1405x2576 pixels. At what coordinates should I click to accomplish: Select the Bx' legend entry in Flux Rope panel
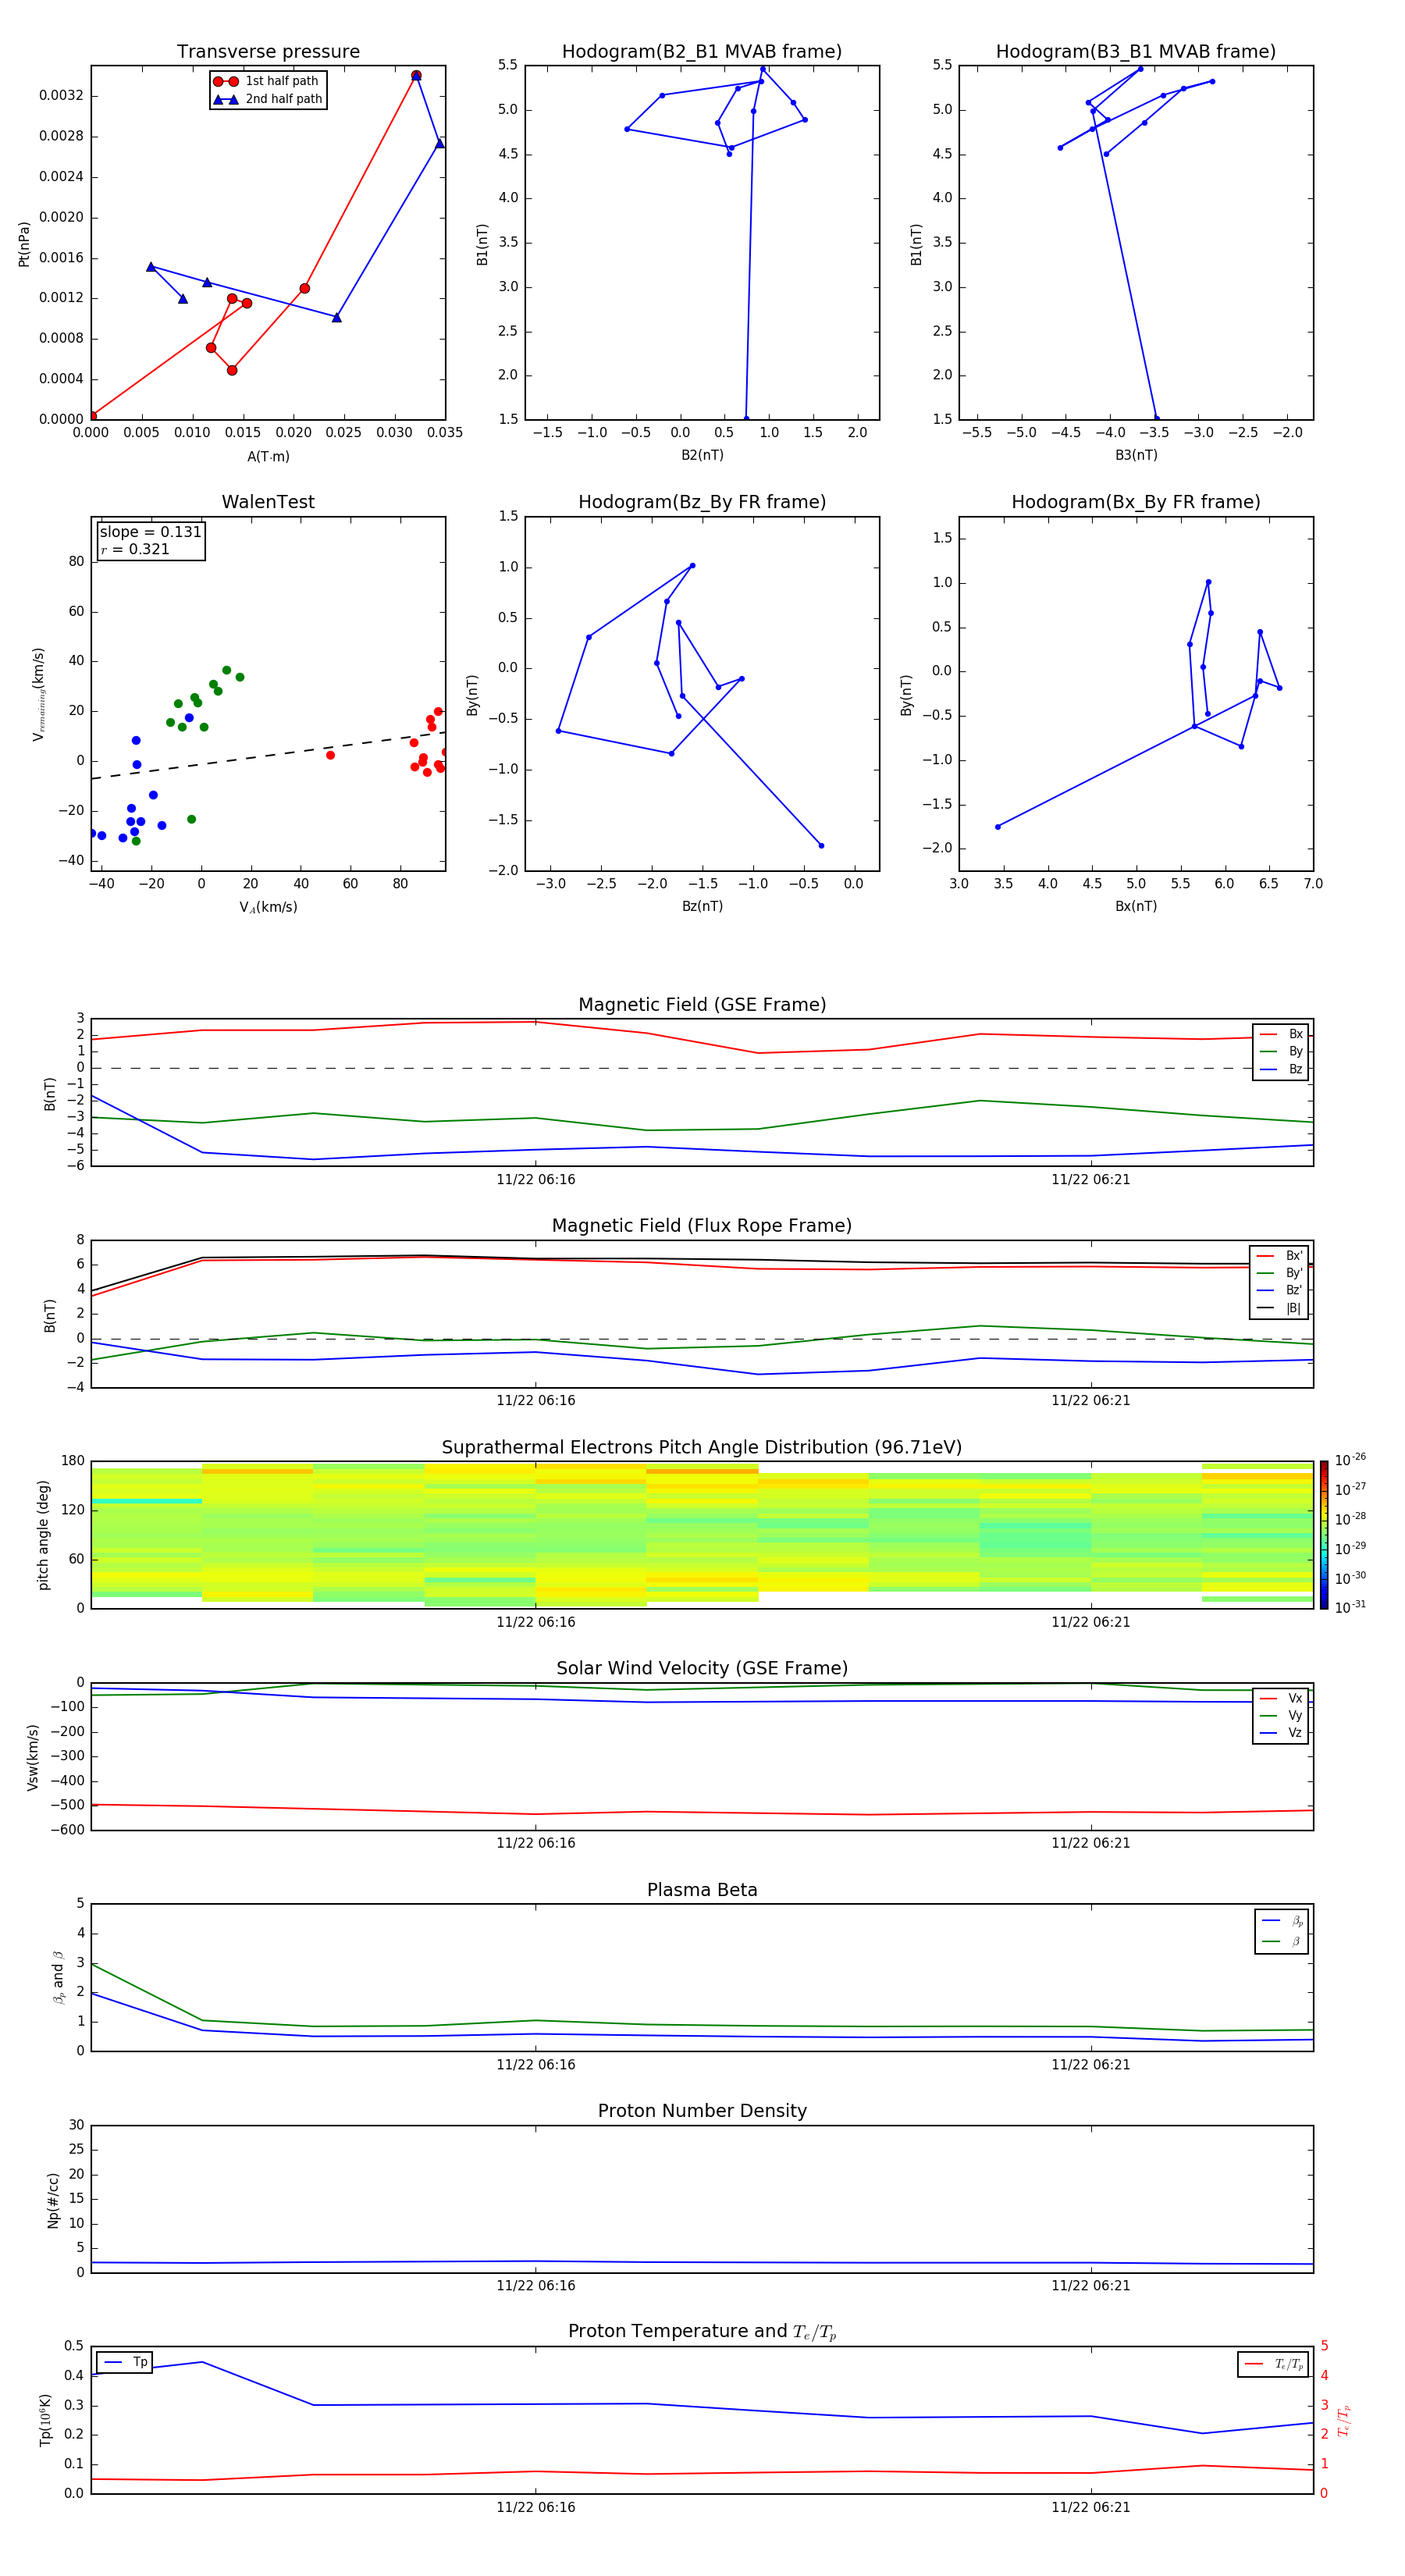click(x=1279, y=1256)
